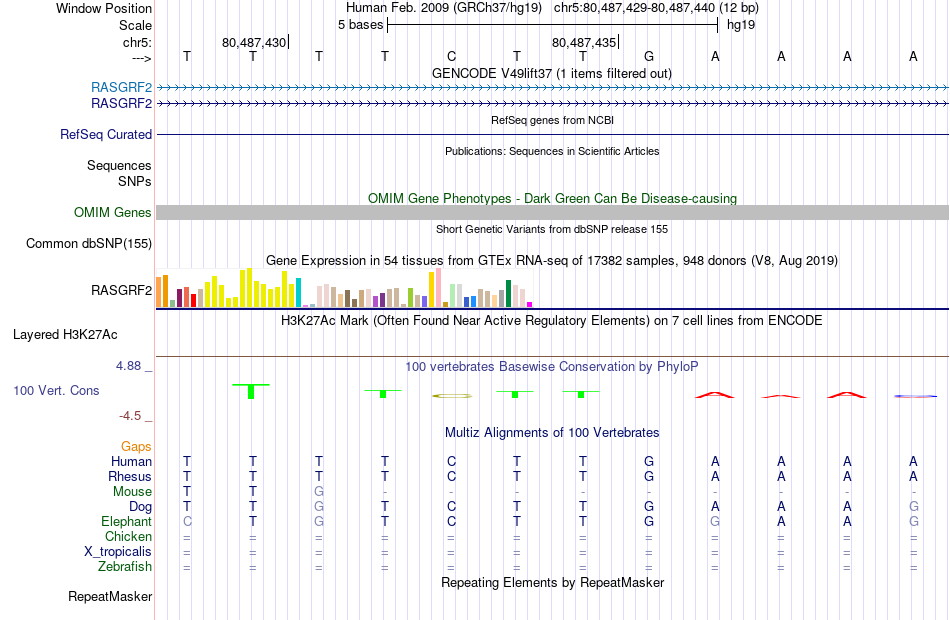Open Publications: Sequences in Scientific Articles title

pyautogui.click(x=552, y=151)
